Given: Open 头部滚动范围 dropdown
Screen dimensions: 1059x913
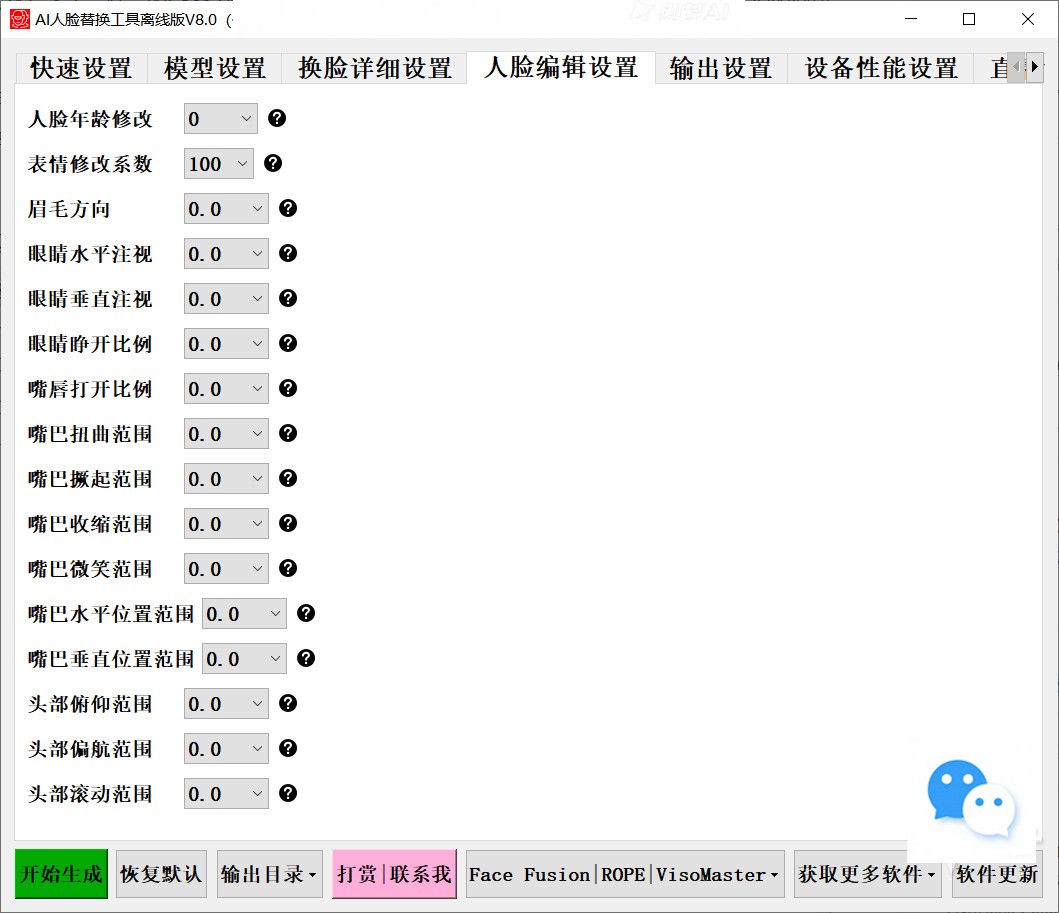Looking at the screenshot, I should [226, 794].
